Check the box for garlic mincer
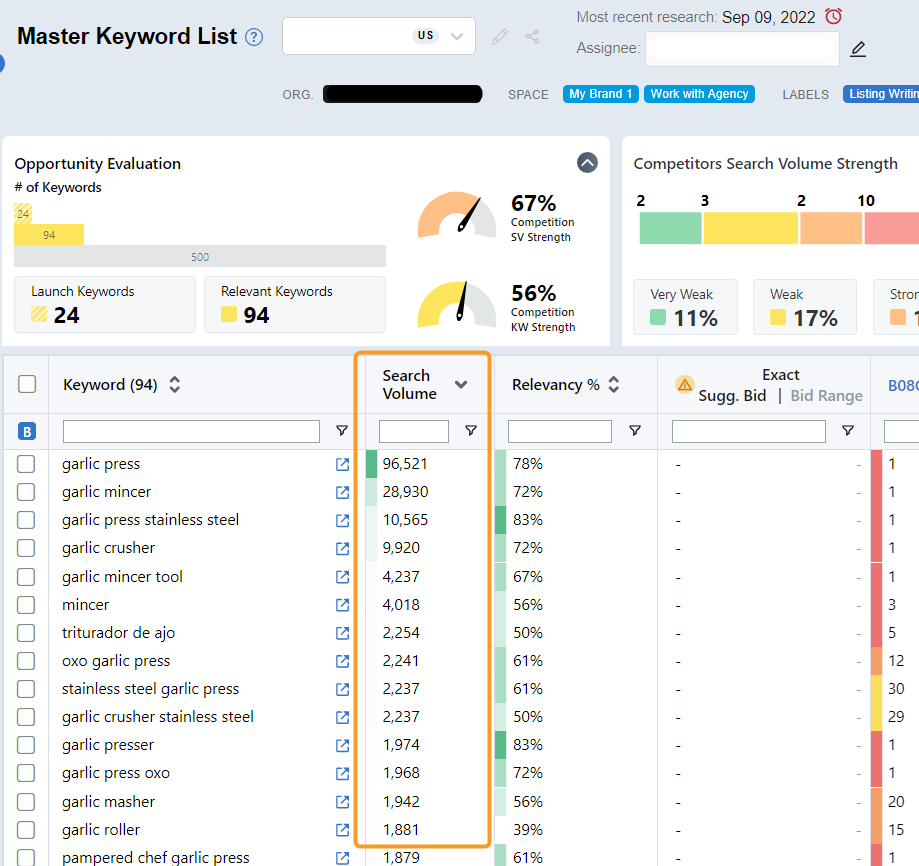 (26, 492)
